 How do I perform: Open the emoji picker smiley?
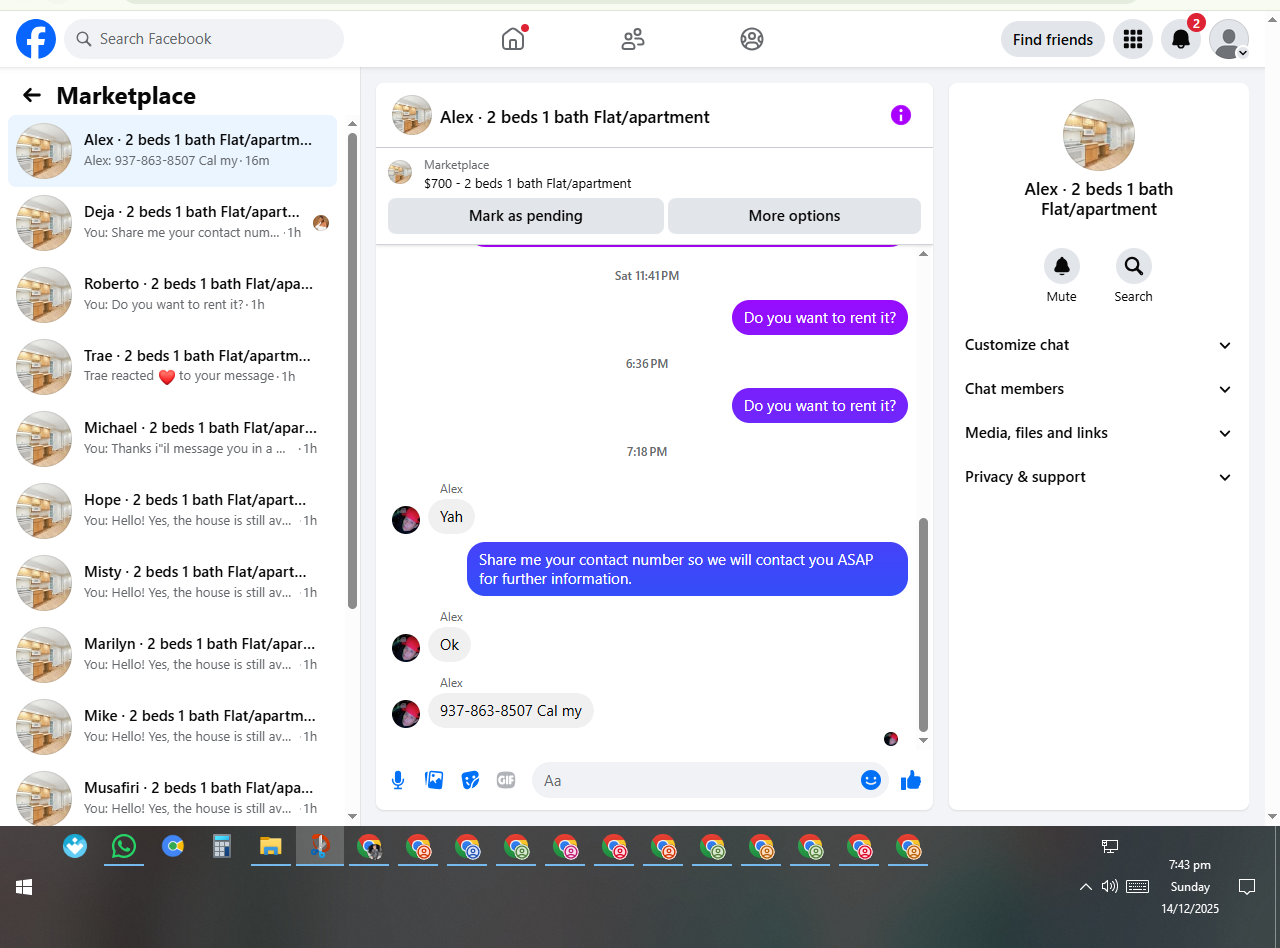[x=871, y=780]
